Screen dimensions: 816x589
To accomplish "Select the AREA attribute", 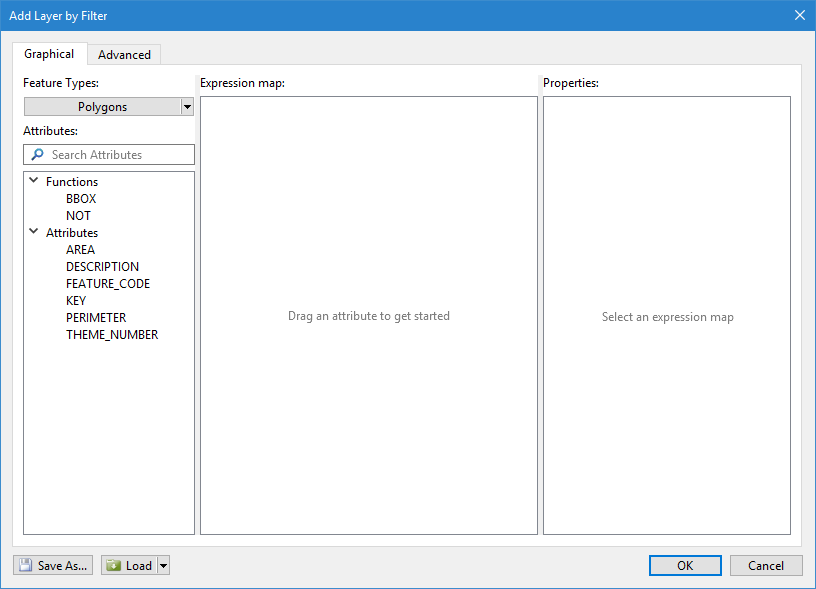I will coord(80,250).
